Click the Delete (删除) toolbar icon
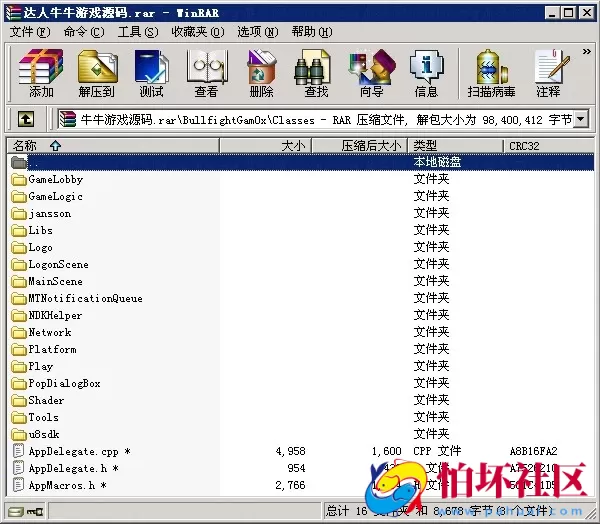 click(261, 73)
